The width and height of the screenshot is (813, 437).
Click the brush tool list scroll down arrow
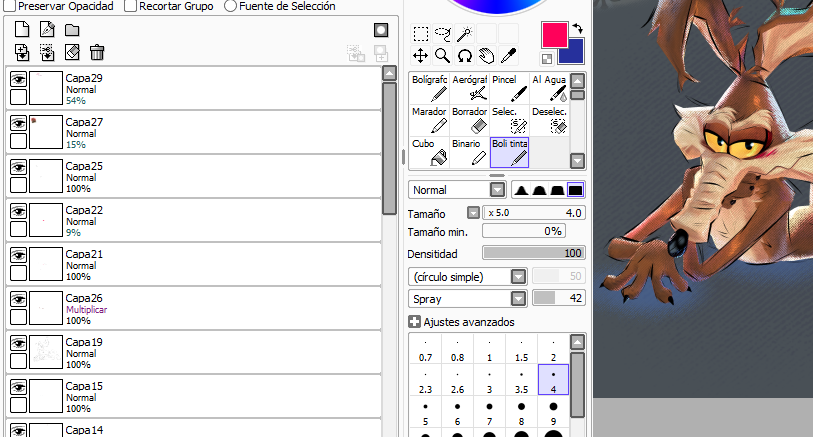pyautogui.click(x=578, y=161)
